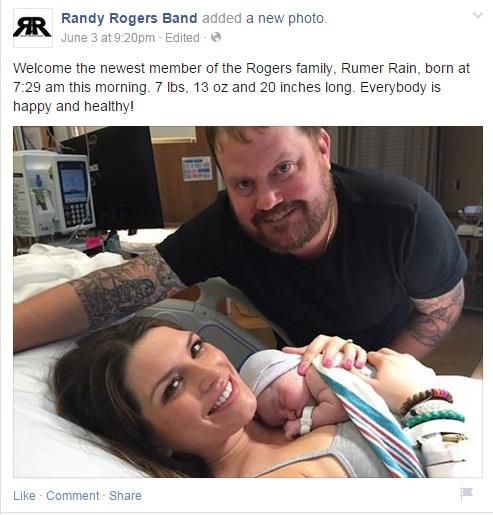Click the man's face in the photo
The image size is (493, 515).
click(x=275, y=190)
